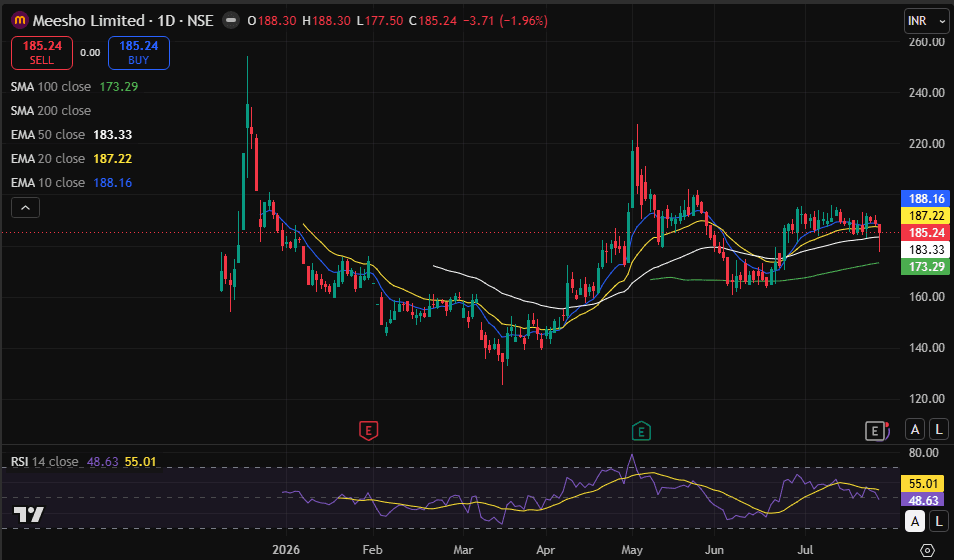This screenshot has width=954, height=560.
Task: Open the Meesho Limited symbol title
Action: click(123, 21)
